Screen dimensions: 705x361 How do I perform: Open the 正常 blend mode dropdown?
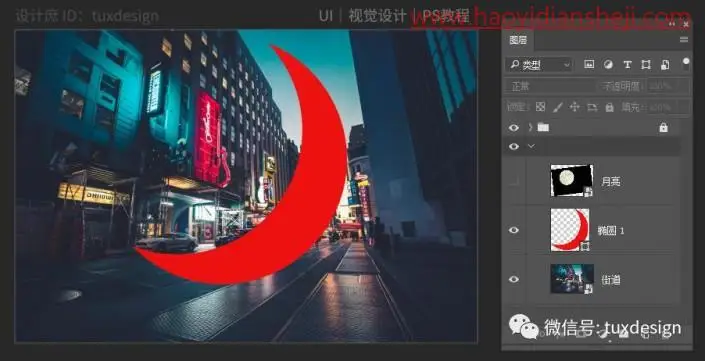549,86
